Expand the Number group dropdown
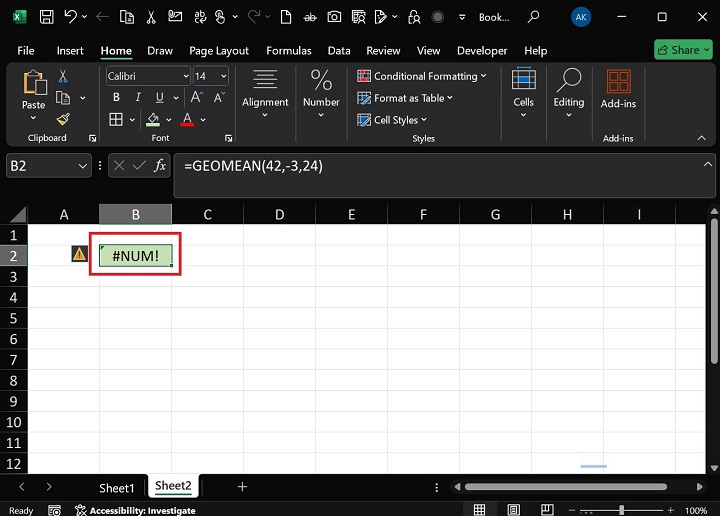Viewport: 720px width, 516px height. point(321,116)
